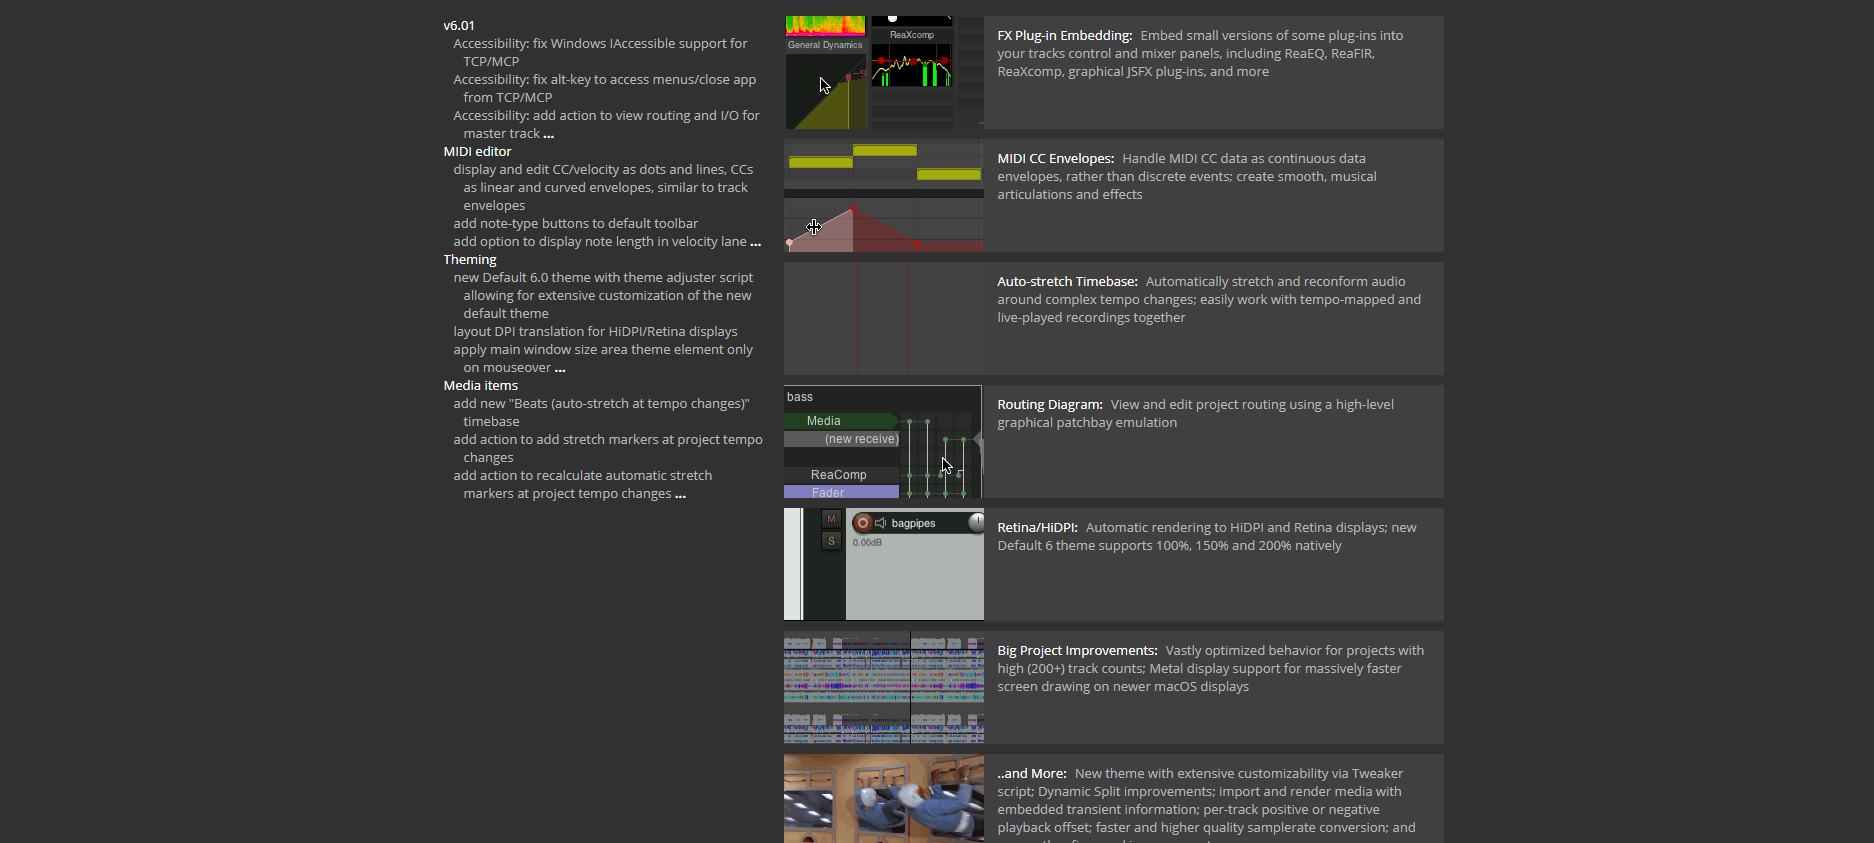Open the Big Project Improvements thumbnail
This screenshot has width=1874, height=843.
884,687
